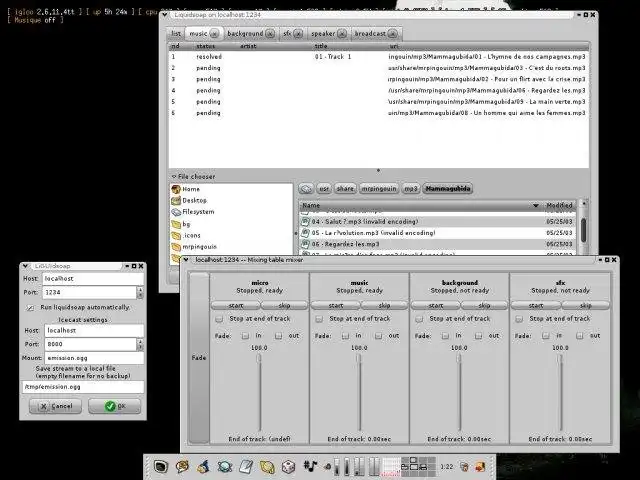This screenshot has width=640, height=480.
Task: Enable Stop at end of track for micro
Action: point(219,318)
